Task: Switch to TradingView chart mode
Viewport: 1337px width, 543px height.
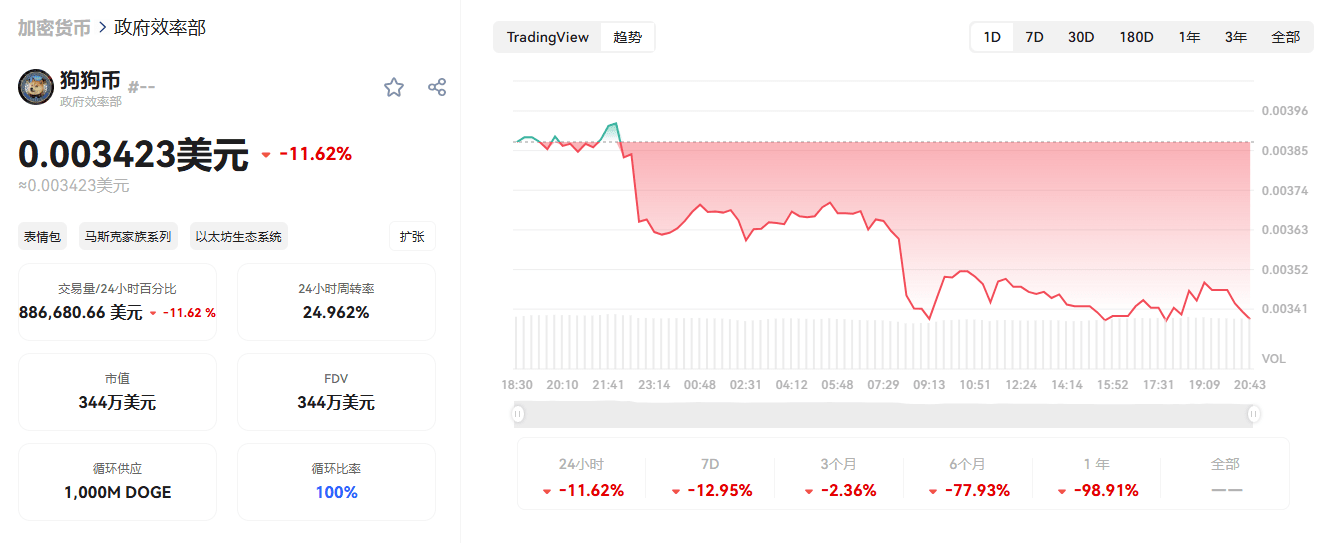Action: tap(548, 38)
